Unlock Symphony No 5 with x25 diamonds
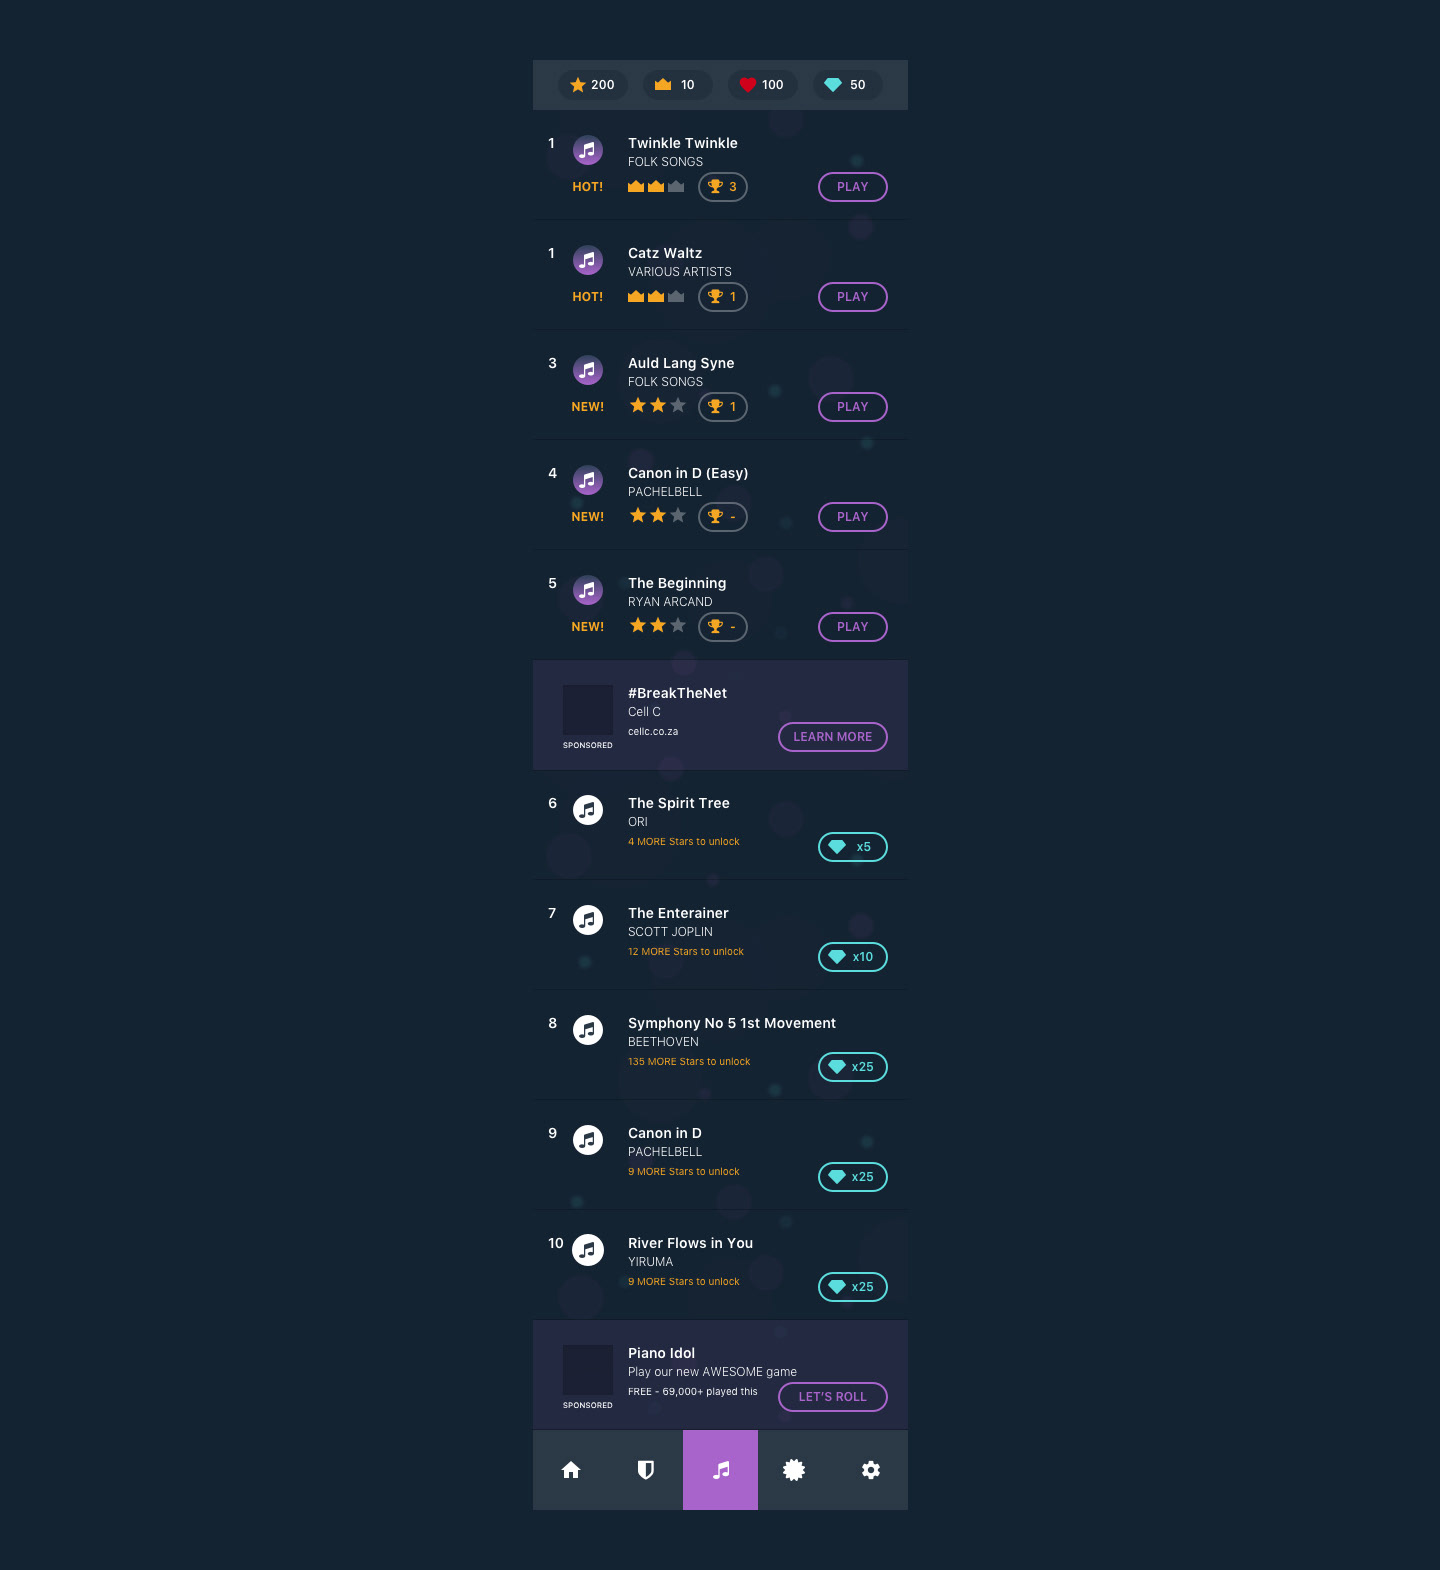The height and width of the screenshot is (1570, 1440). click(x=853, y=1067)
